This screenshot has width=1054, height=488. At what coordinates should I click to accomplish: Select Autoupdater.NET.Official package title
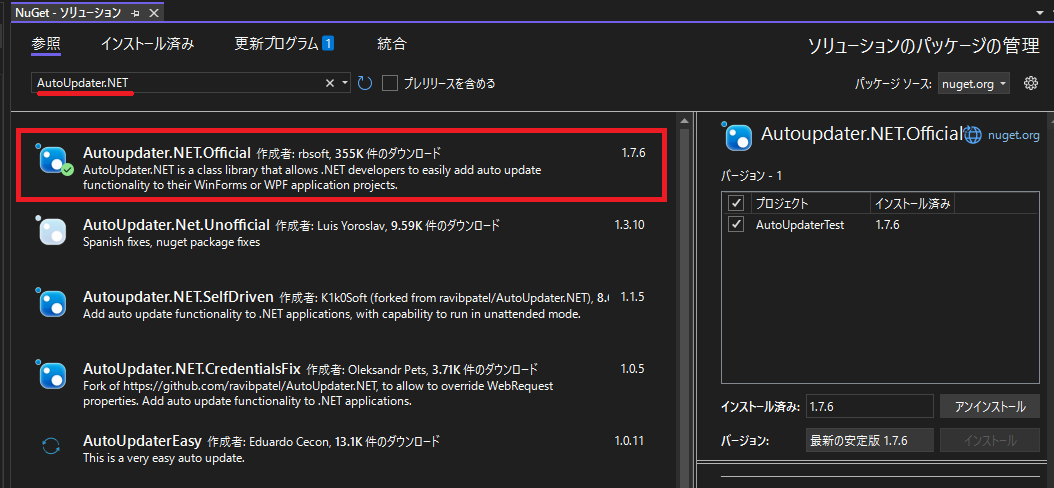click(x=167, y=153)
